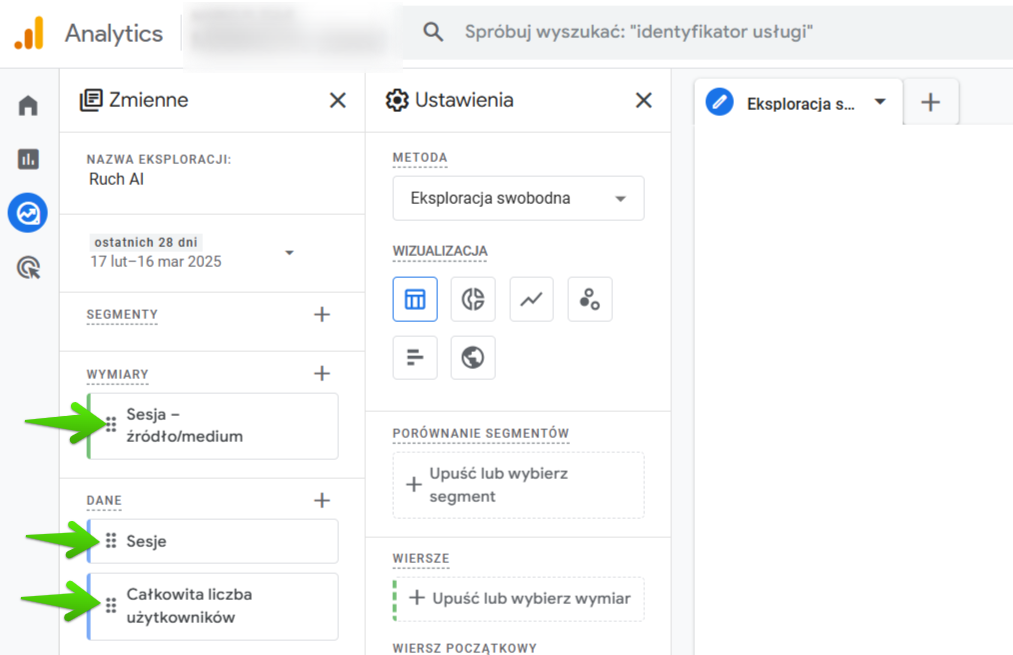The height and width of the screenshot is (655, 1013).
Task: Select the table visualization icon
Action: [x=415, y=299]
